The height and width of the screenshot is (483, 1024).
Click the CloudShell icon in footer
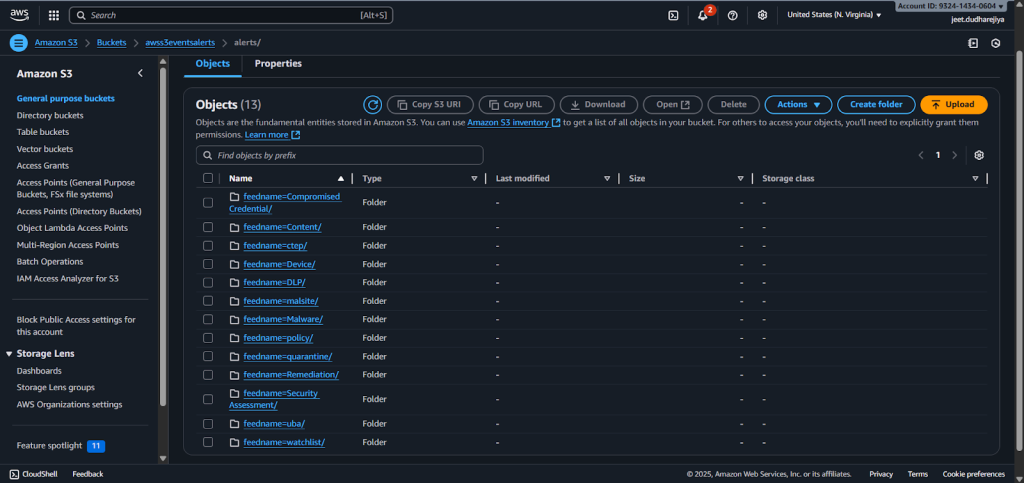pyautogui.click(x=14, y=474)
